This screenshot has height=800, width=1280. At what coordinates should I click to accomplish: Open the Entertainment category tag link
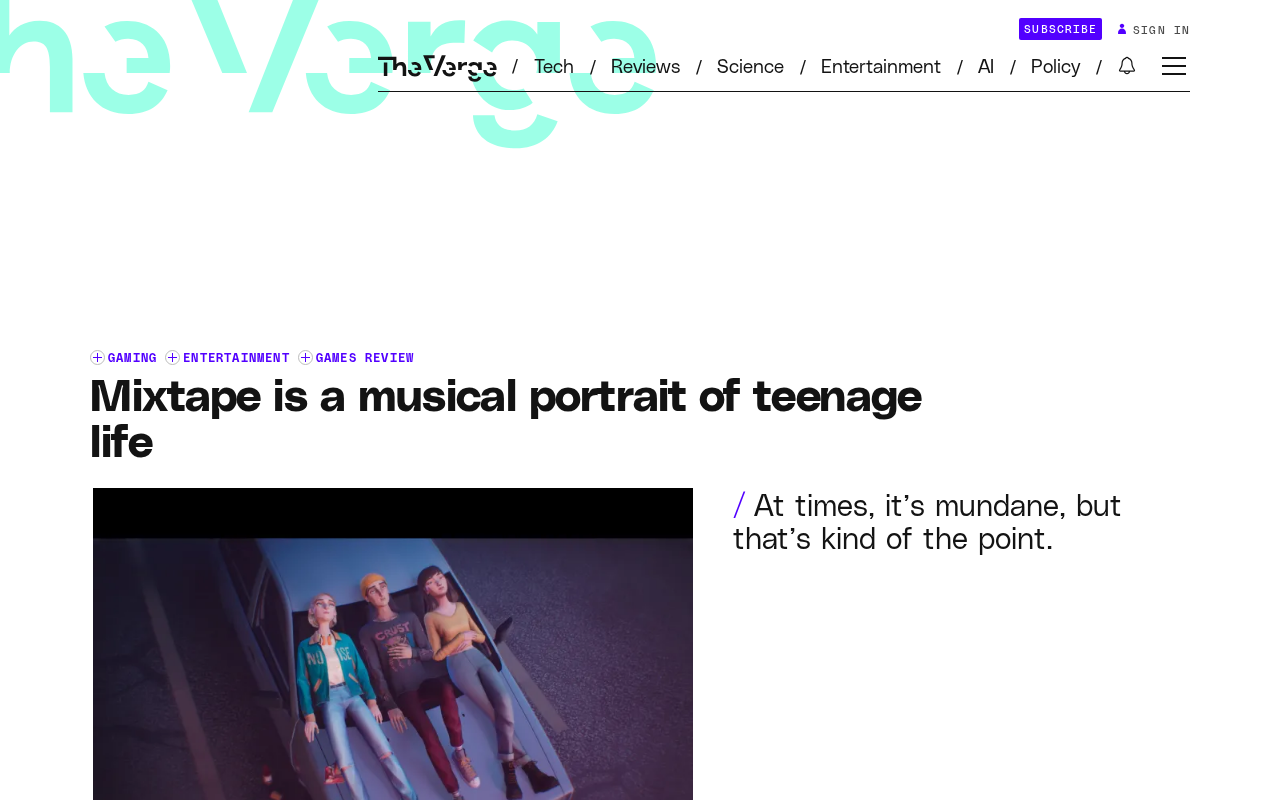coord(236,358)
